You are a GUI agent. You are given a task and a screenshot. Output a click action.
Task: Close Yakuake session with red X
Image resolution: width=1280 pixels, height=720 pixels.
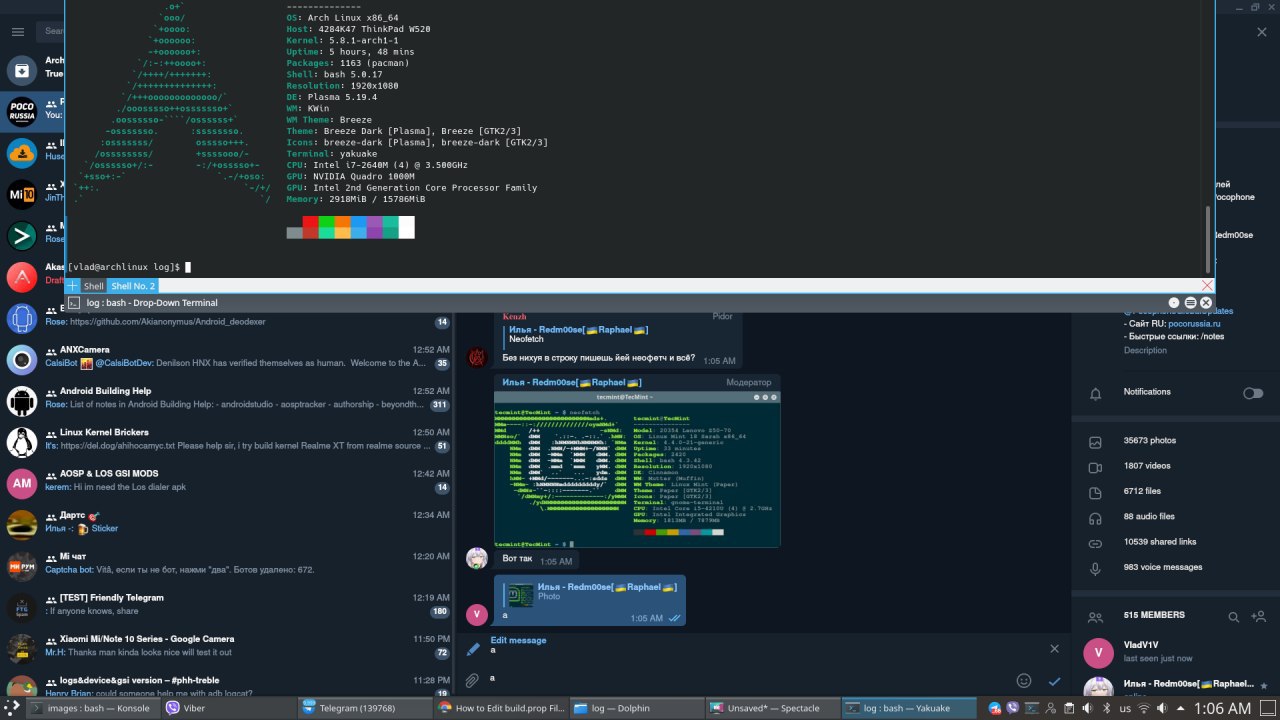click(x=1207, y=286)
